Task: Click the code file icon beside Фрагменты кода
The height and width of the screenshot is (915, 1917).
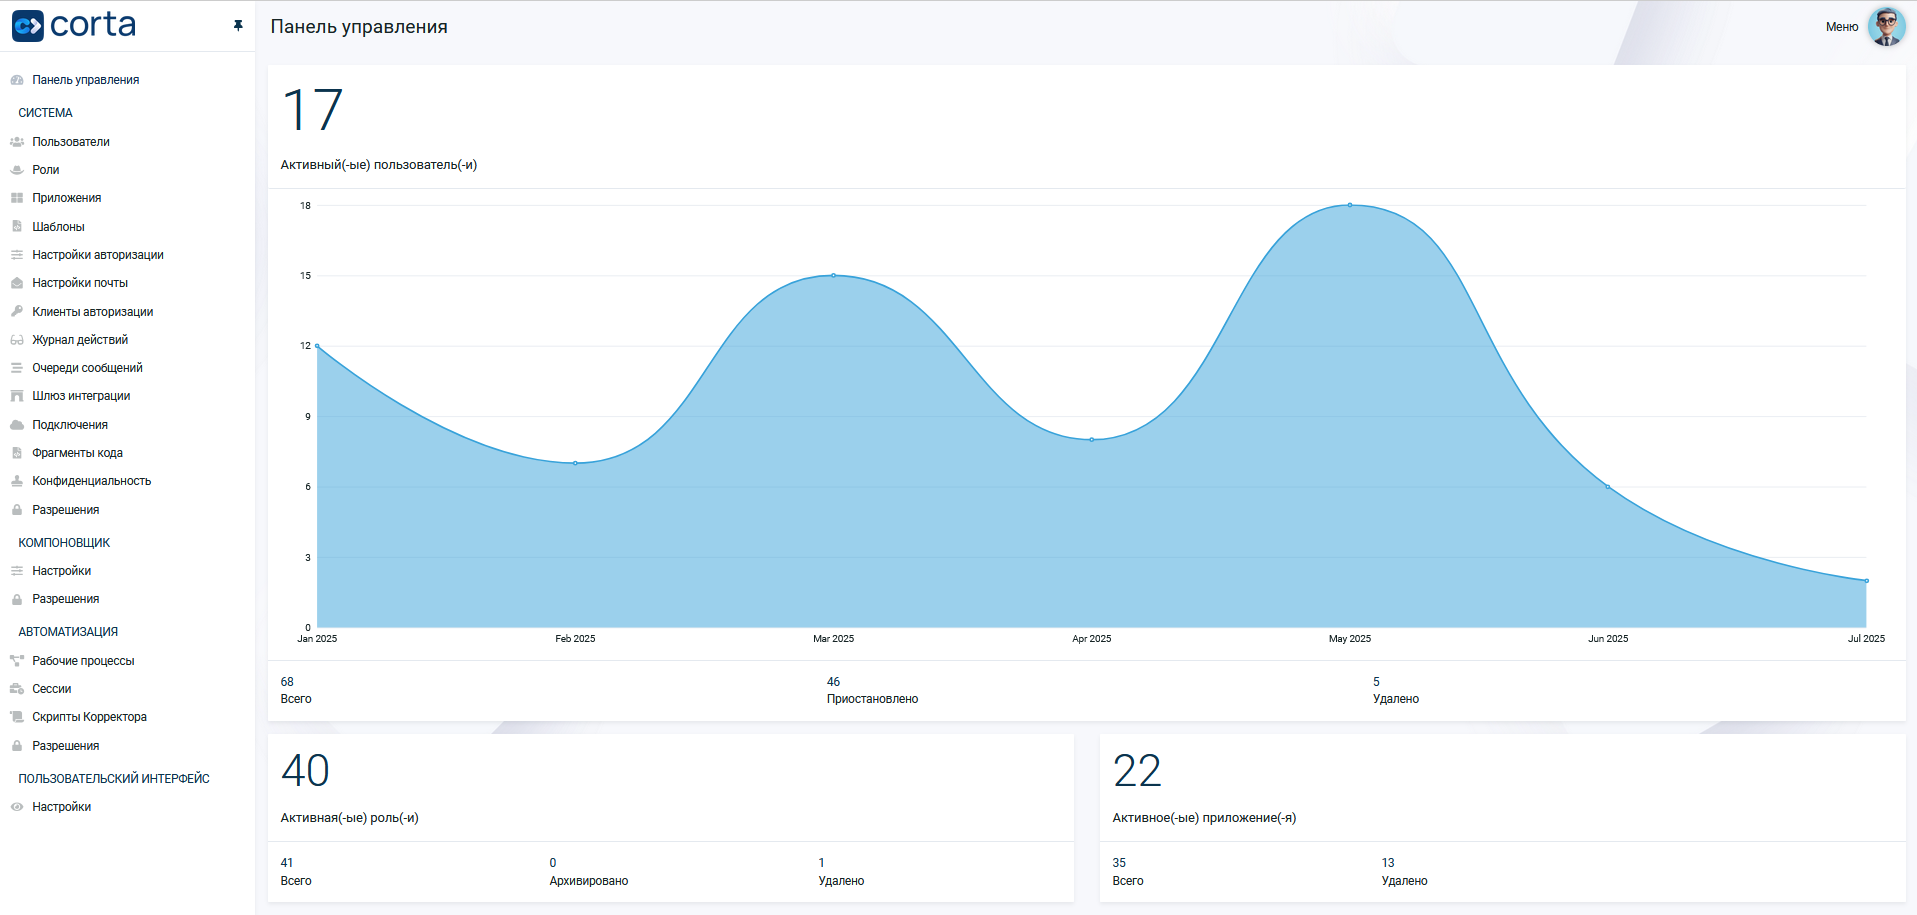Action: (17, 453)
